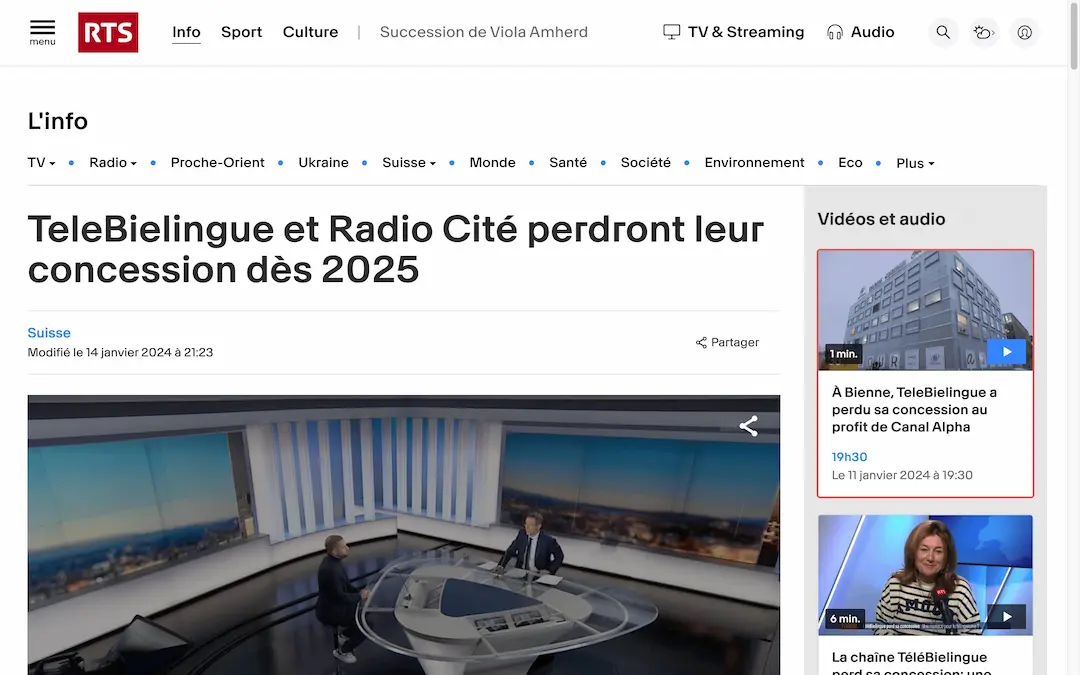Open the TeleBielingue building video thumbnail
The image size is (1080, 675).
(925, 310)
